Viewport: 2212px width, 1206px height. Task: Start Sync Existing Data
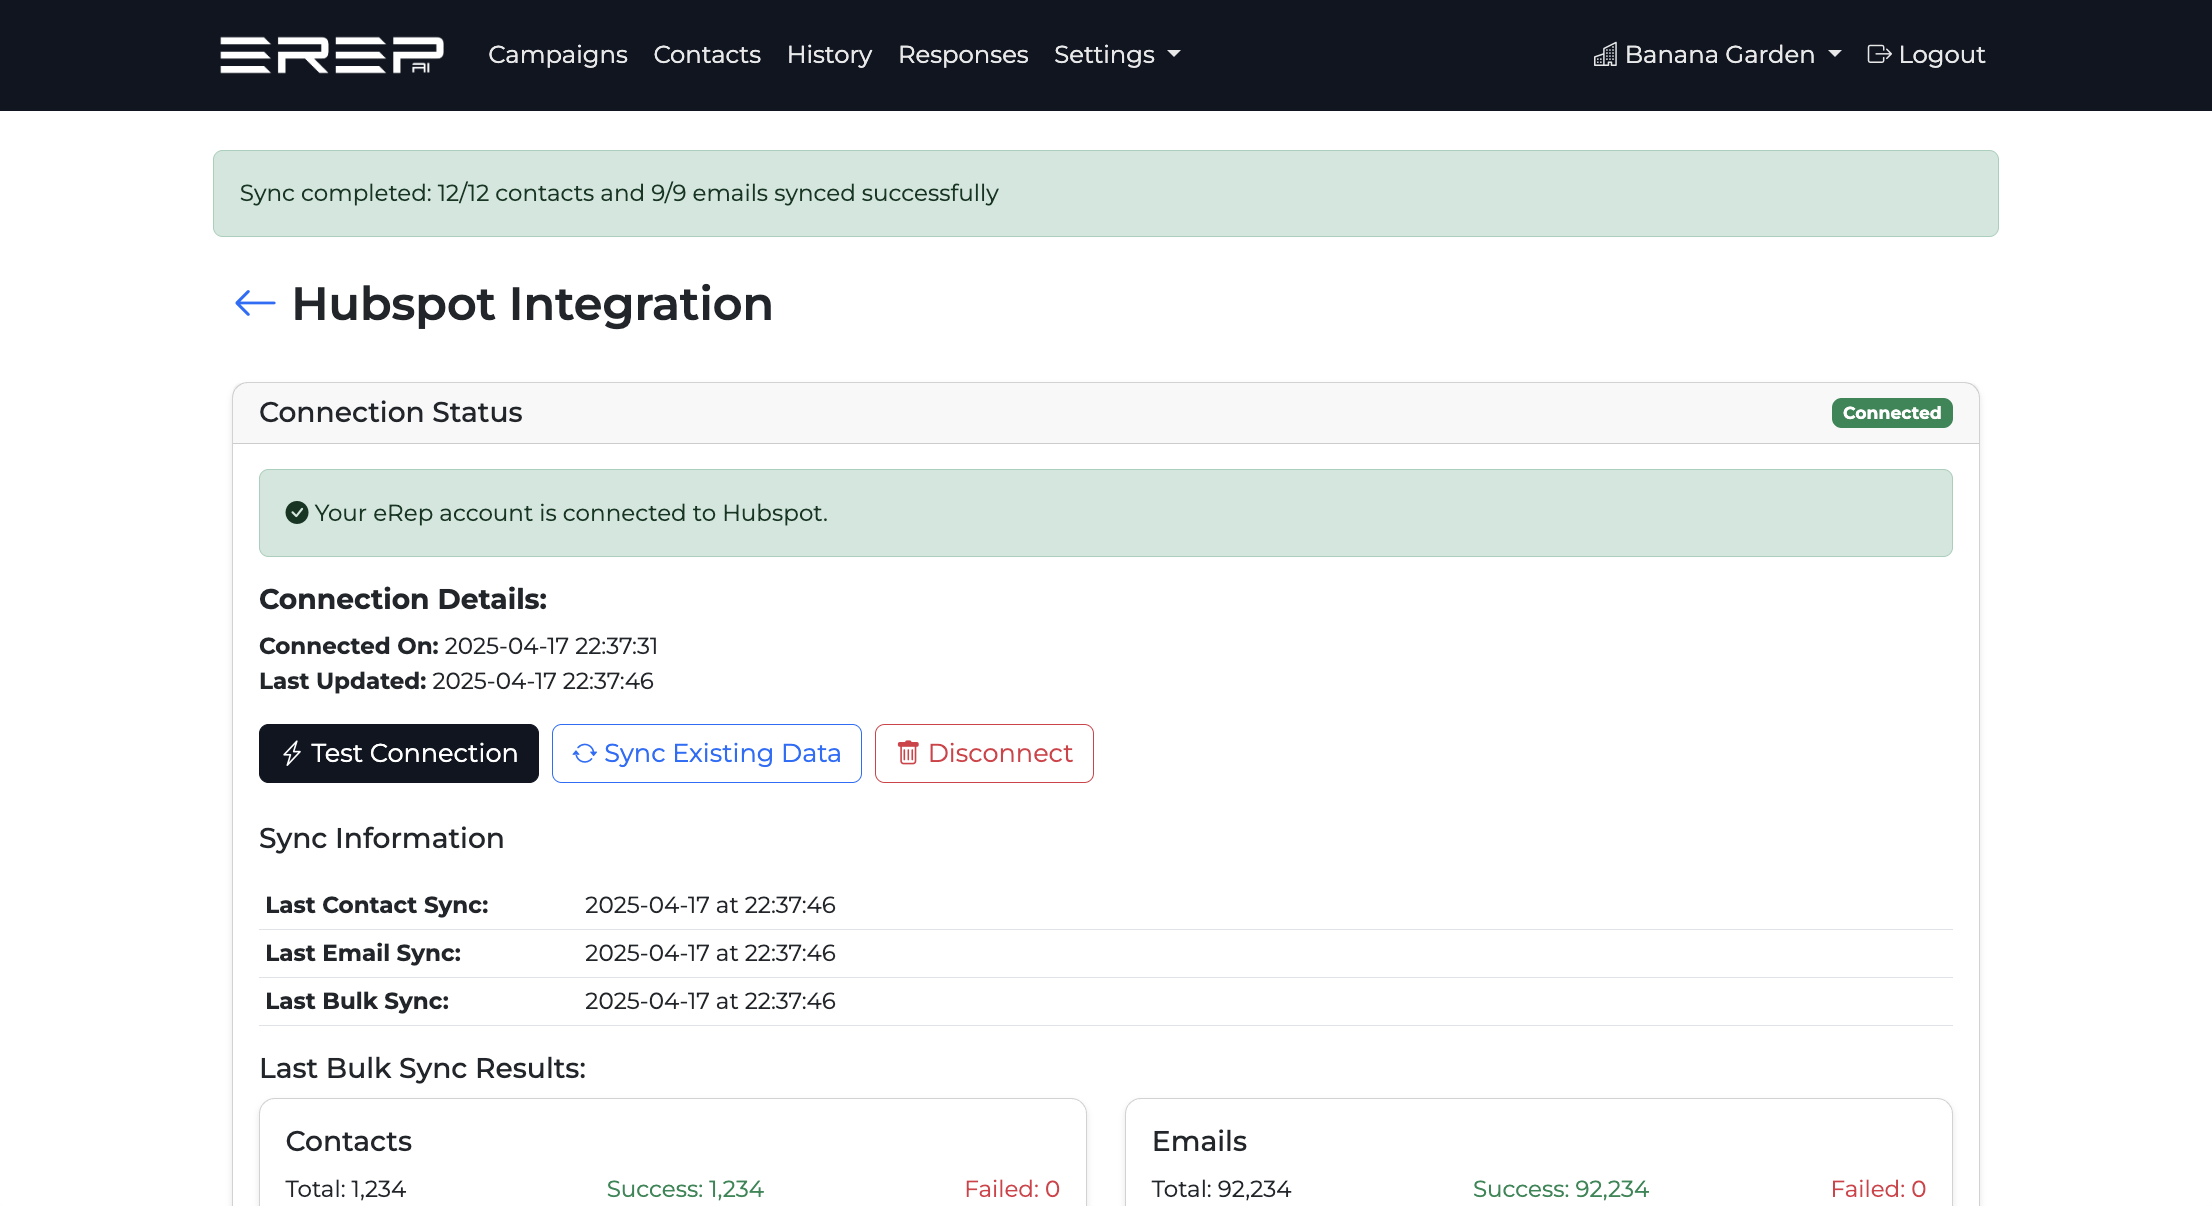click(707, 753)
